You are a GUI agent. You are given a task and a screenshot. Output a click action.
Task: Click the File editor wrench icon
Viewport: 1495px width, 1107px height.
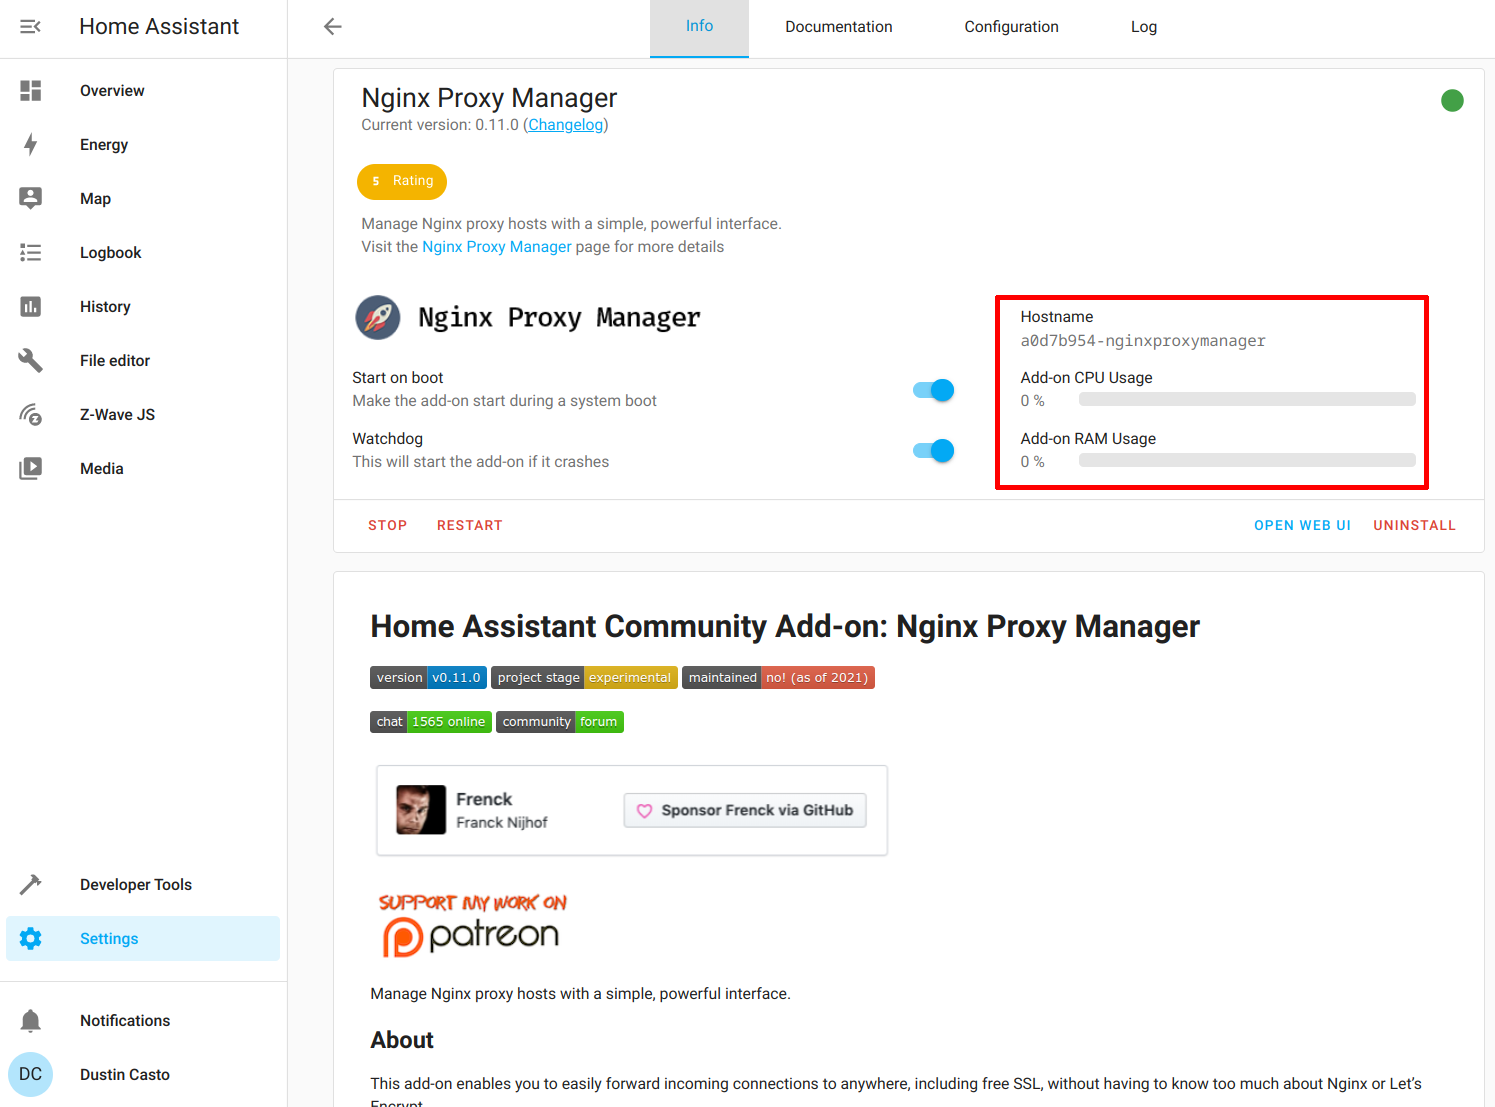(31, 361)
